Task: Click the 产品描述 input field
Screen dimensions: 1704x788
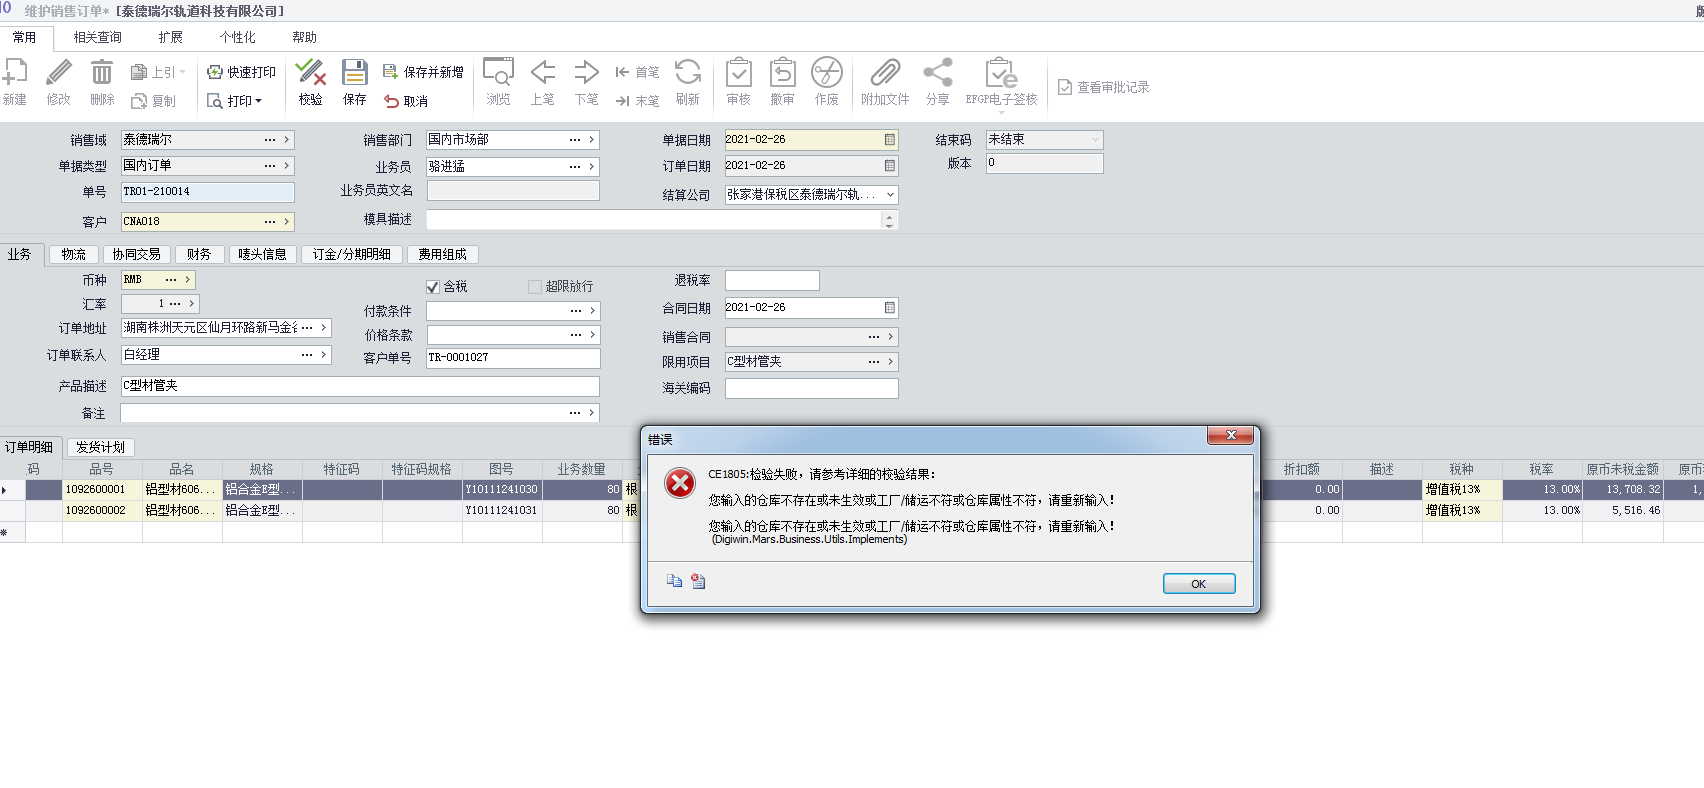Action: tap(360, 386)
